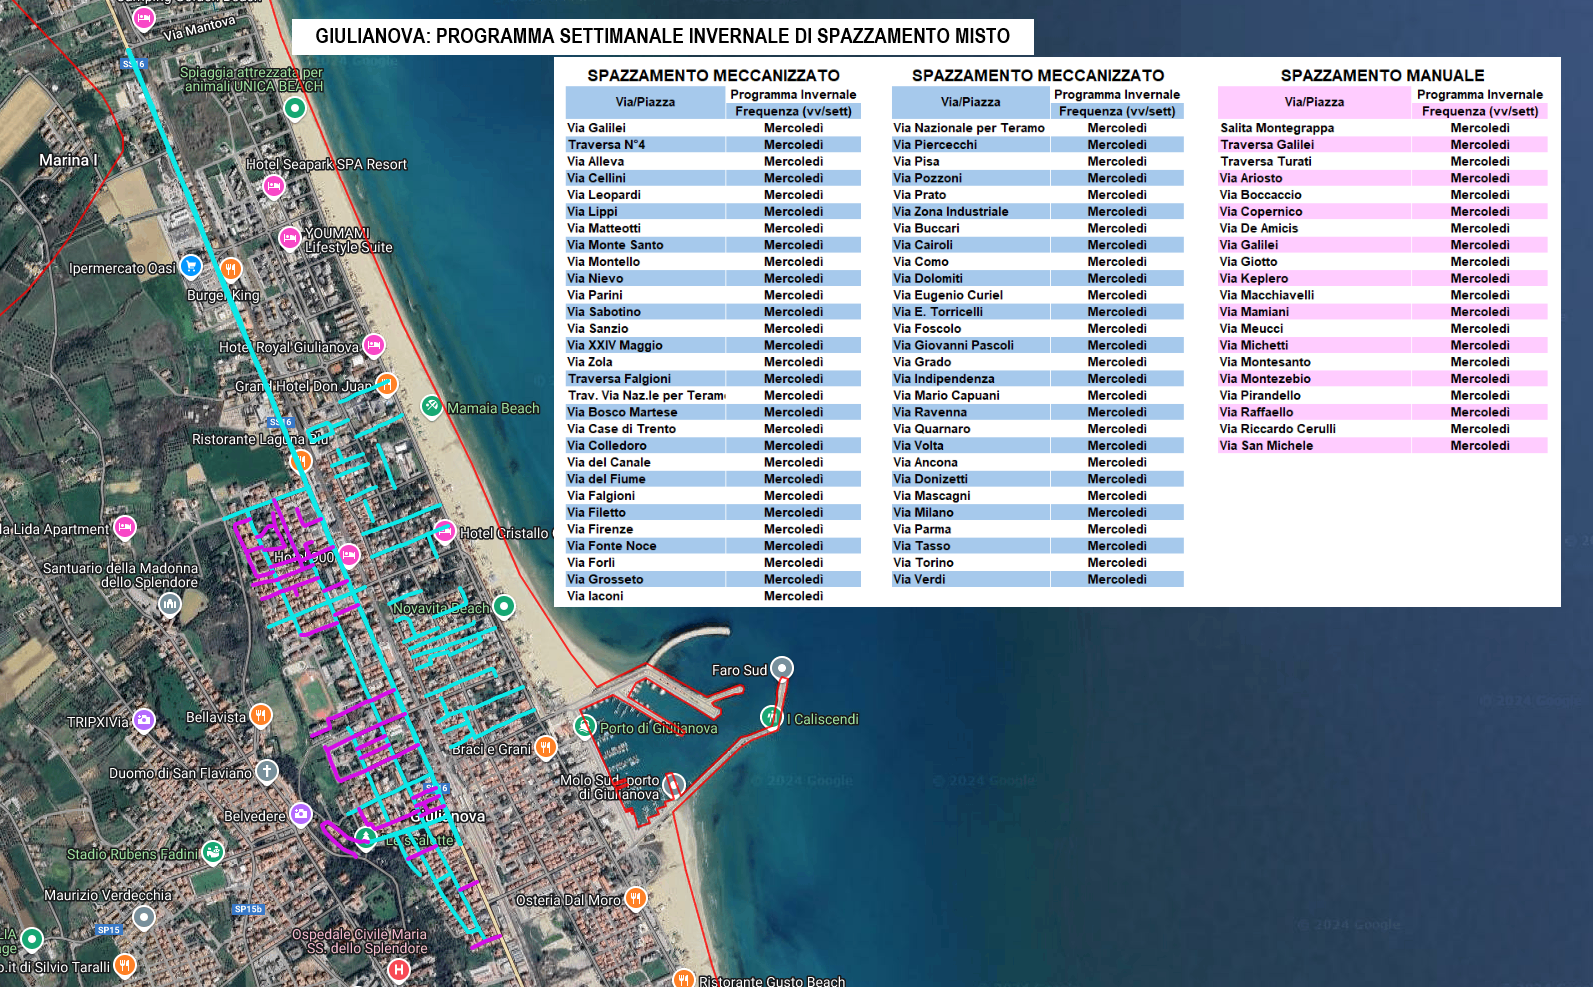1593x987 pixels.
Task: Open the Hotel Cristallo lodging pin
Action: pos(445,531)
